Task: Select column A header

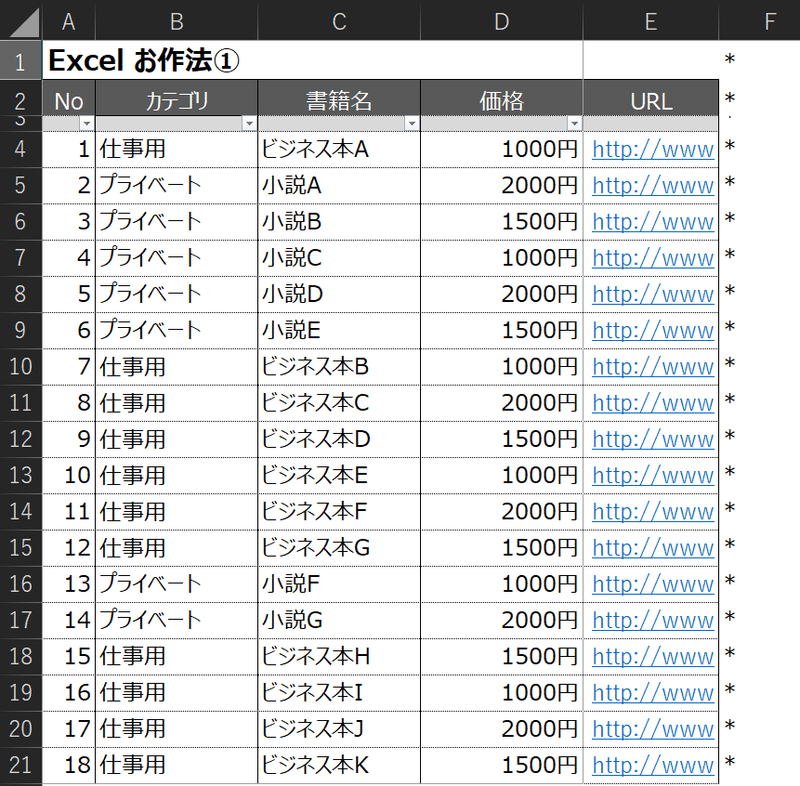Action: tap(68, 21)
